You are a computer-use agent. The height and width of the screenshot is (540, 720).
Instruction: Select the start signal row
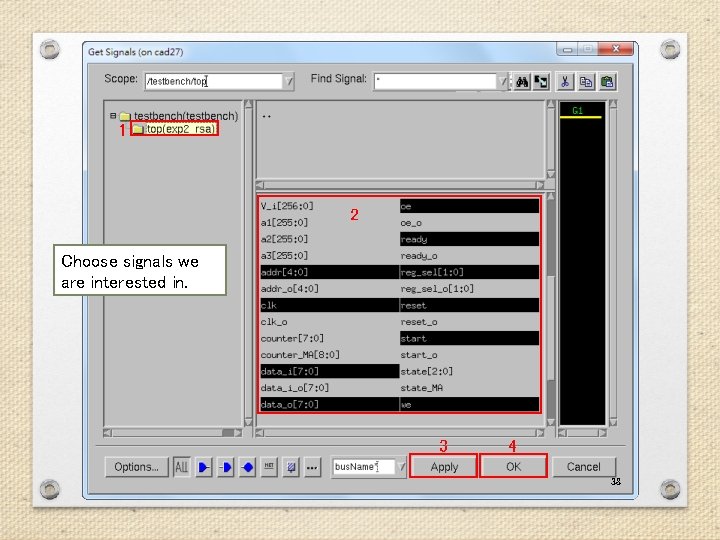pos(469,338)
